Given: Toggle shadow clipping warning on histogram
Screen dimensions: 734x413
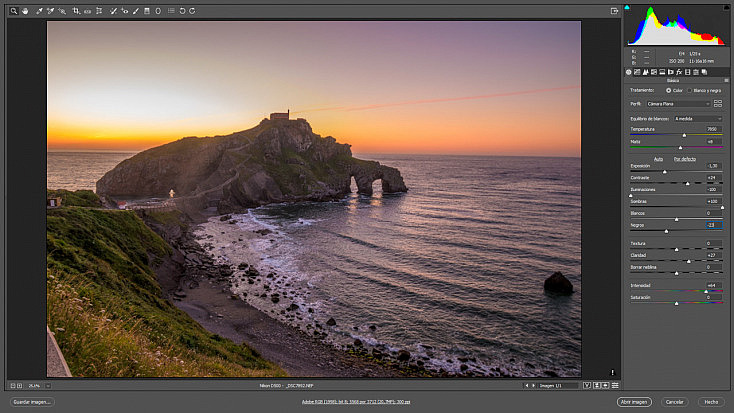Looking at the screenshot, I should click(627, 7).
